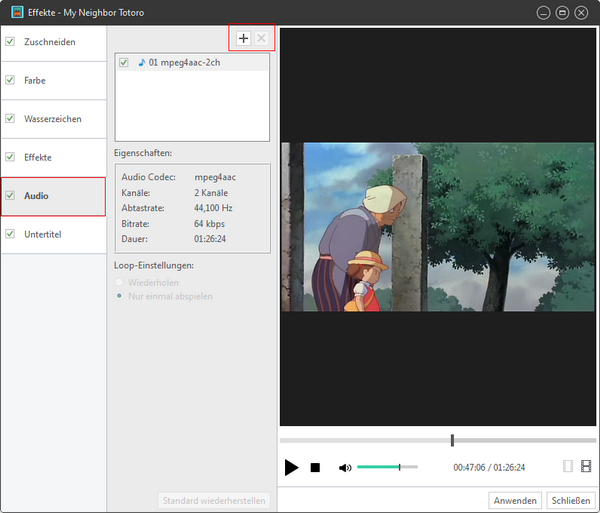This screenshot has height=513, width=600.
Task: Maximize the Effekte window
Action: pyautogui.click(x=562, y=13)
